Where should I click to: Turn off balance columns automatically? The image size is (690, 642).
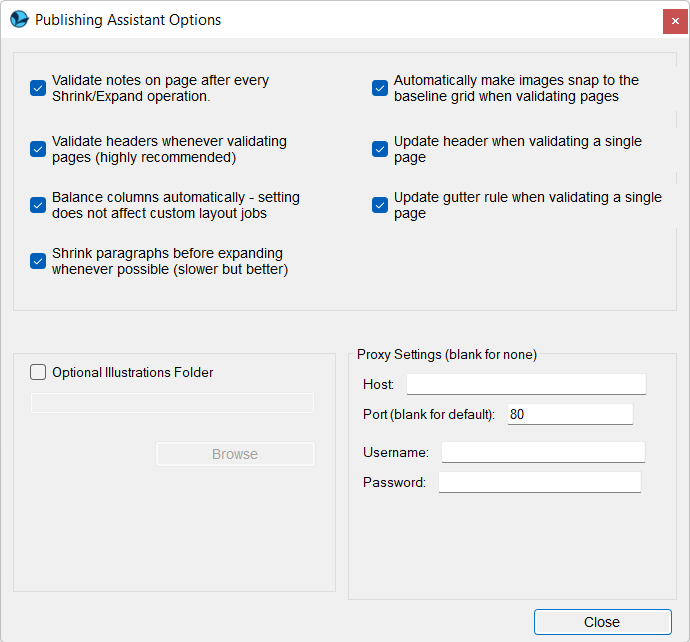[x=38, y=205]
